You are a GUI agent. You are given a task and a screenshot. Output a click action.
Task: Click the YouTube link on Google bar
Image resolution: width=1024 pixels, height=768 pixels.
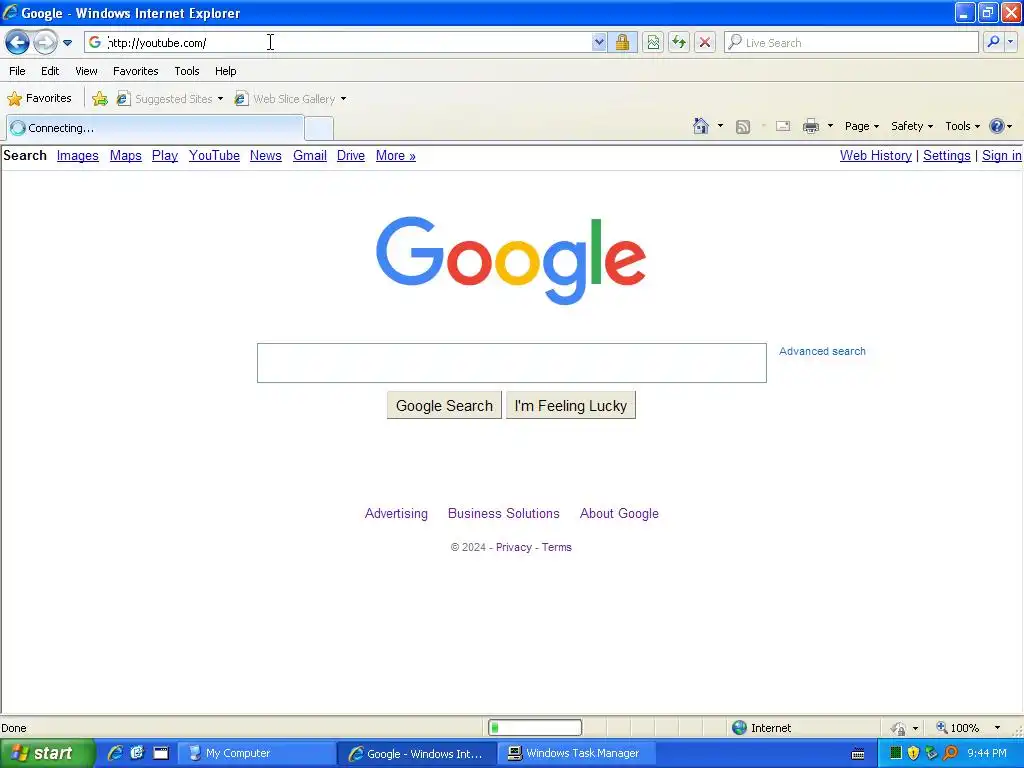click(x=214, y=155)
